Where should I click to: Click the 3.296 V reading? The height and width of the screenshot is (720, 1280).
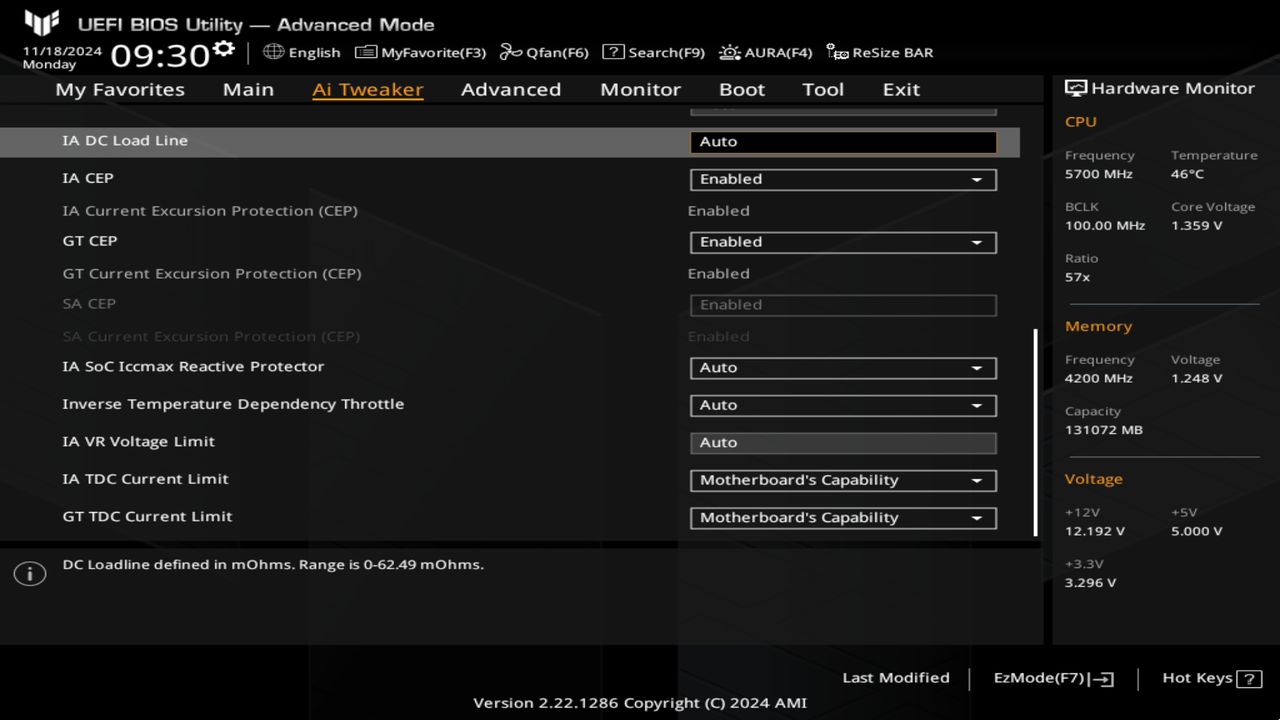pos(1090,583)
